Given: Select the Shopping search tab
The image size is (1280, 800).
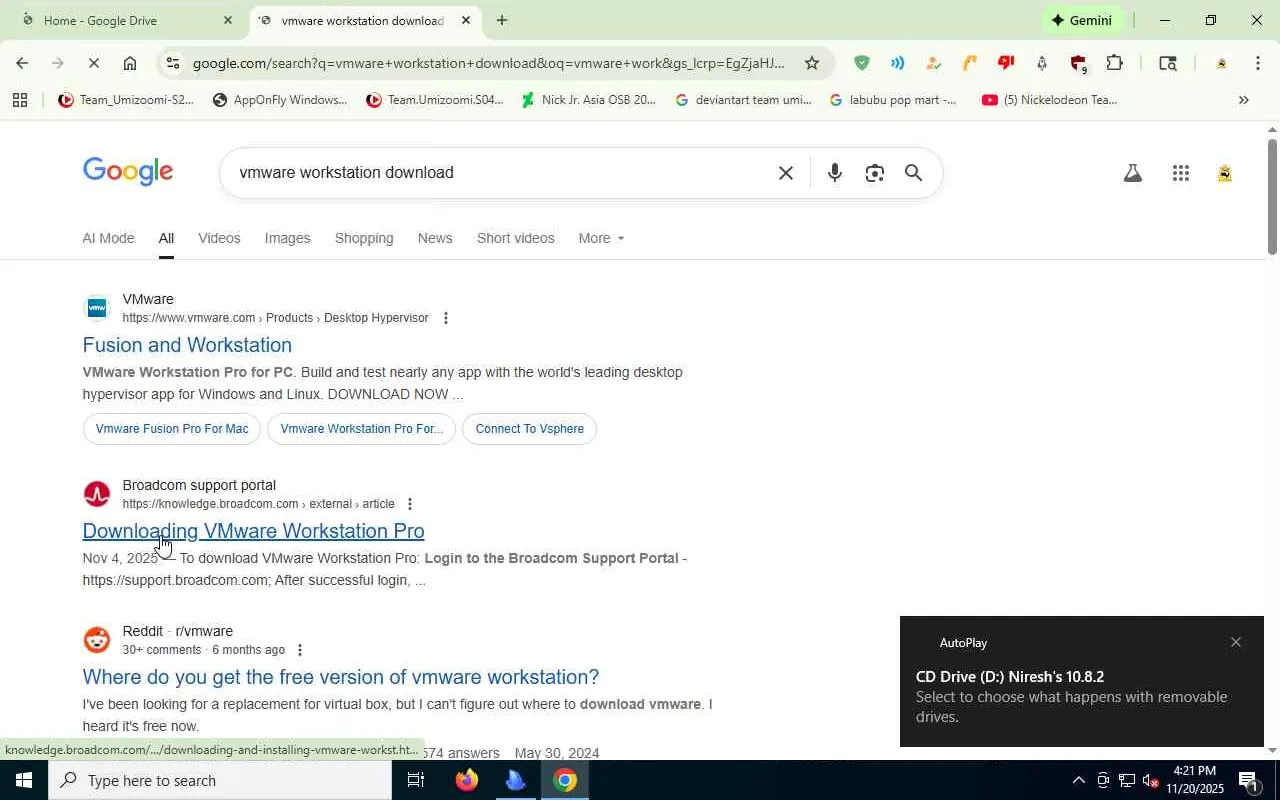Looking at the screenshot, I should (x=364, y=238).
